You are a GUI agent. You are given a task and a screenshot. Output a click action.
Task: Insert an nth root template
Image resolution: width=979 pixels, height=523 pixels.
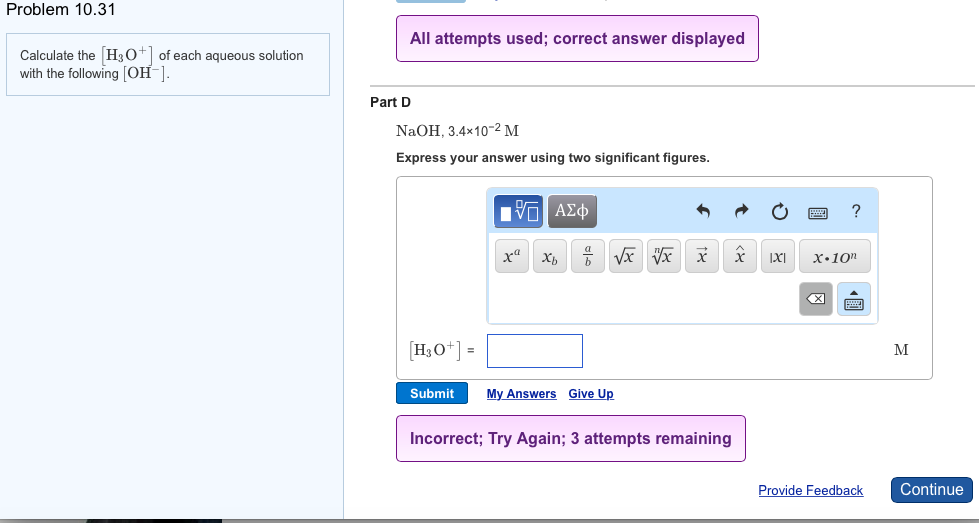[663, 256]
